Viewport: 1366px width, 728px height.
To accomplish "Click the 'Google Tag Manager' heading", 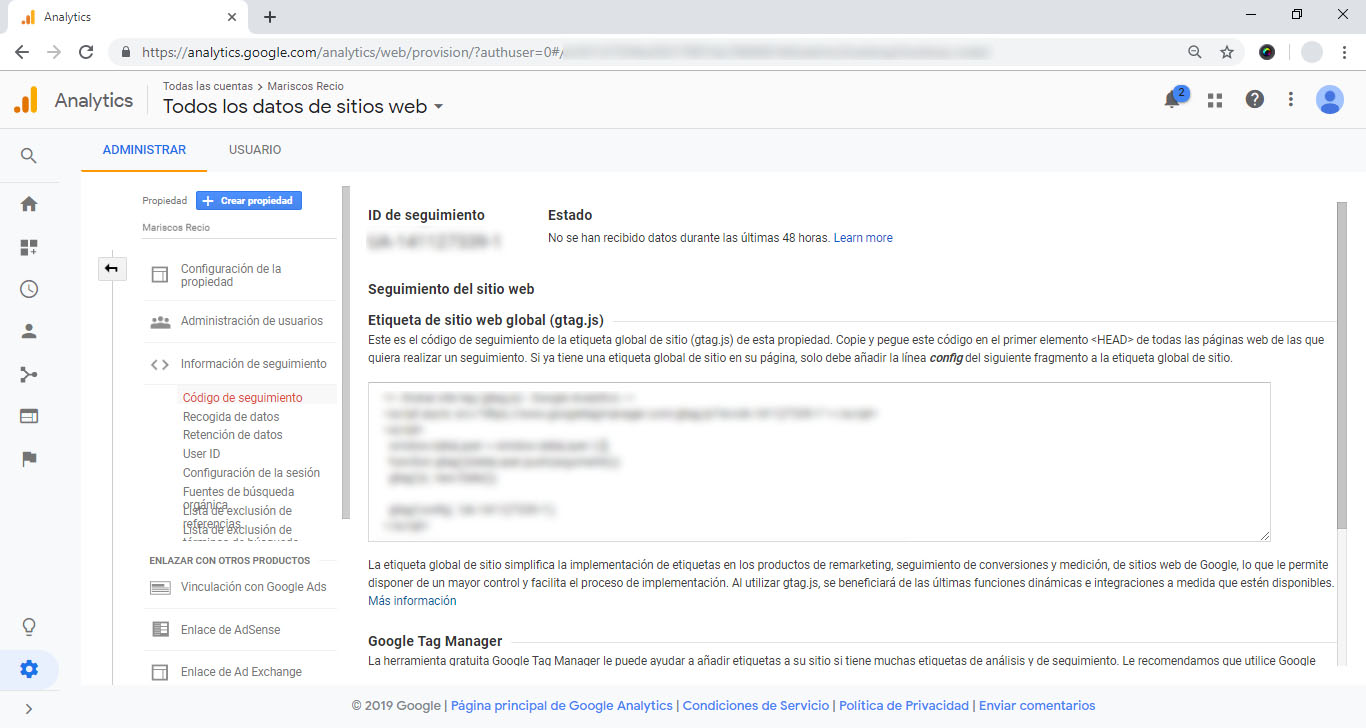I will (435, 641).
